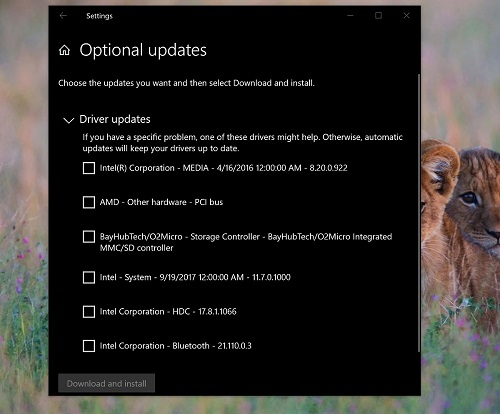Click the AMD Other hardware PCI bus label
The image size is (500, 414).
pyautogui.click(x=161, y=202)
